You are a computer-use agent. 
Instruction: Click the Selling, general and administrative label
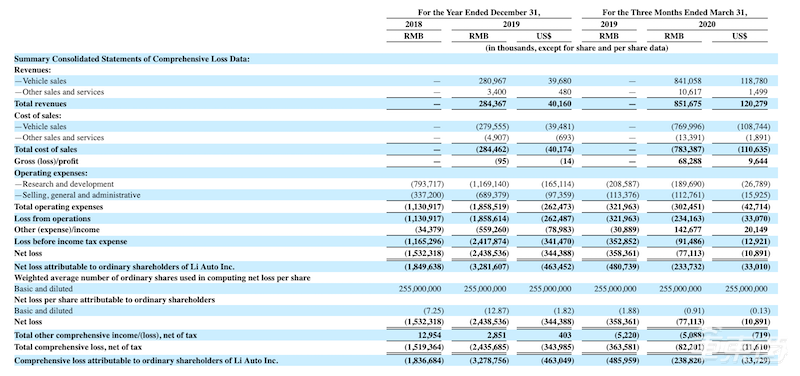(77, 195)
